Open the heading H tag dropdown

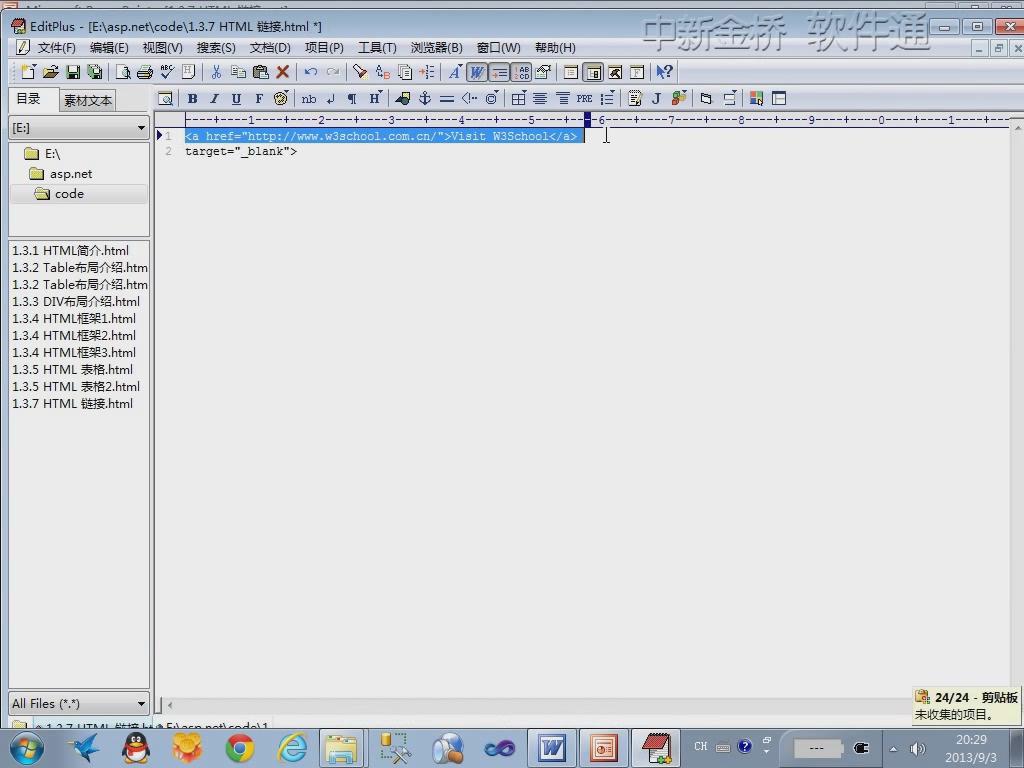[x=375, y=99]
